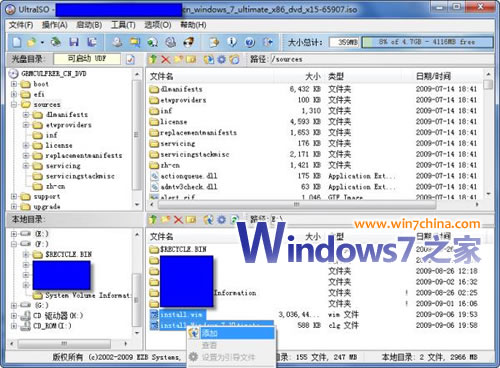Collapse drive (F:) in the local tree
The height and width of the screenshot is (368, 500).
click(14, 244)
